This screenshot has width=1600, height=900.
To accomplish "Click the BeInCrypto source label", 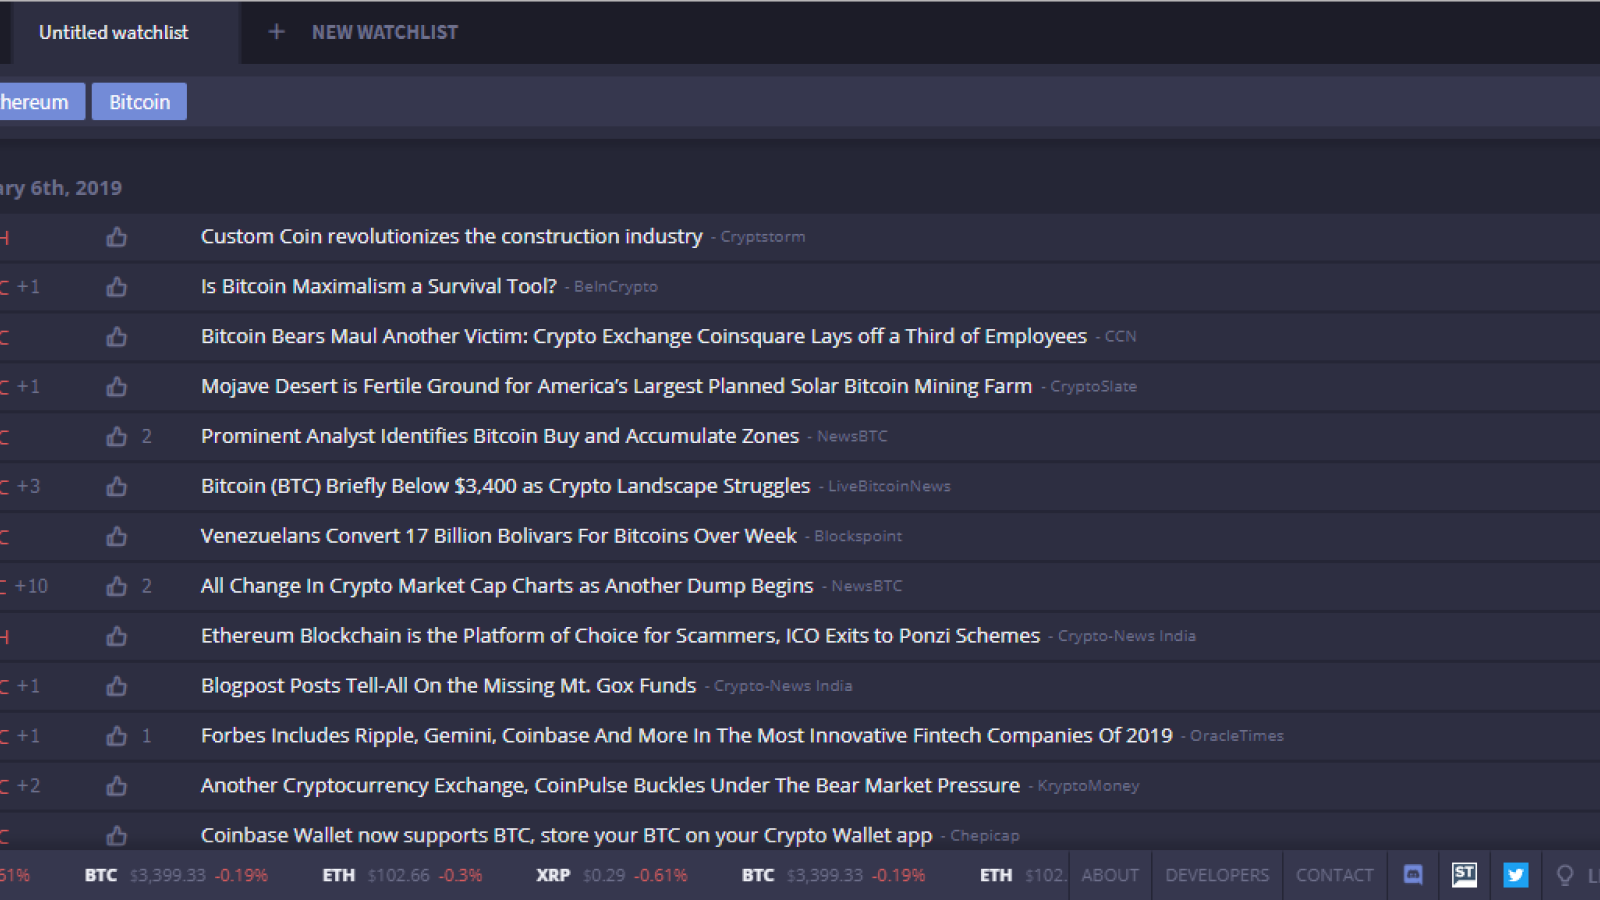I will click(616, 288).
